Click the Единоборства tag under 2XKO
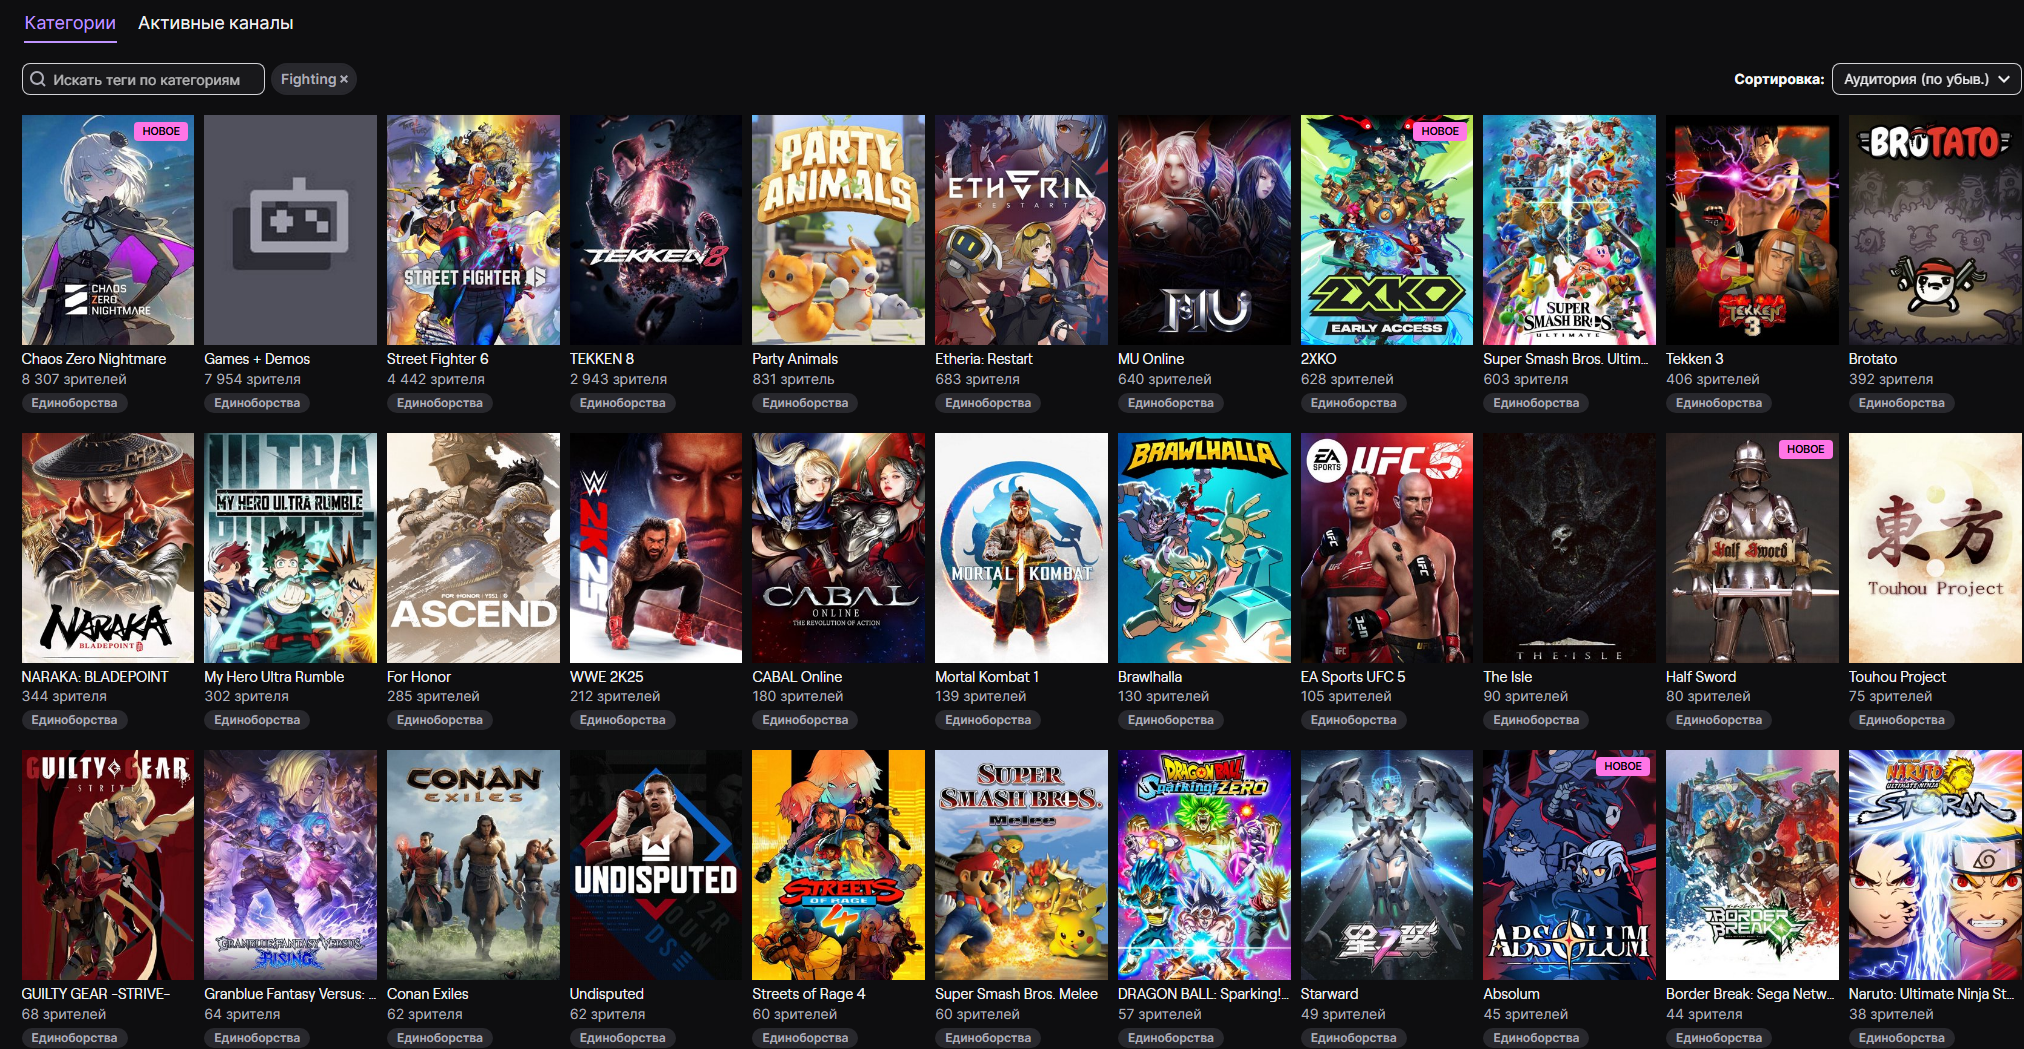Image resolution: width=2024 pixels, height=1049 pixels. click(1353, 403)
